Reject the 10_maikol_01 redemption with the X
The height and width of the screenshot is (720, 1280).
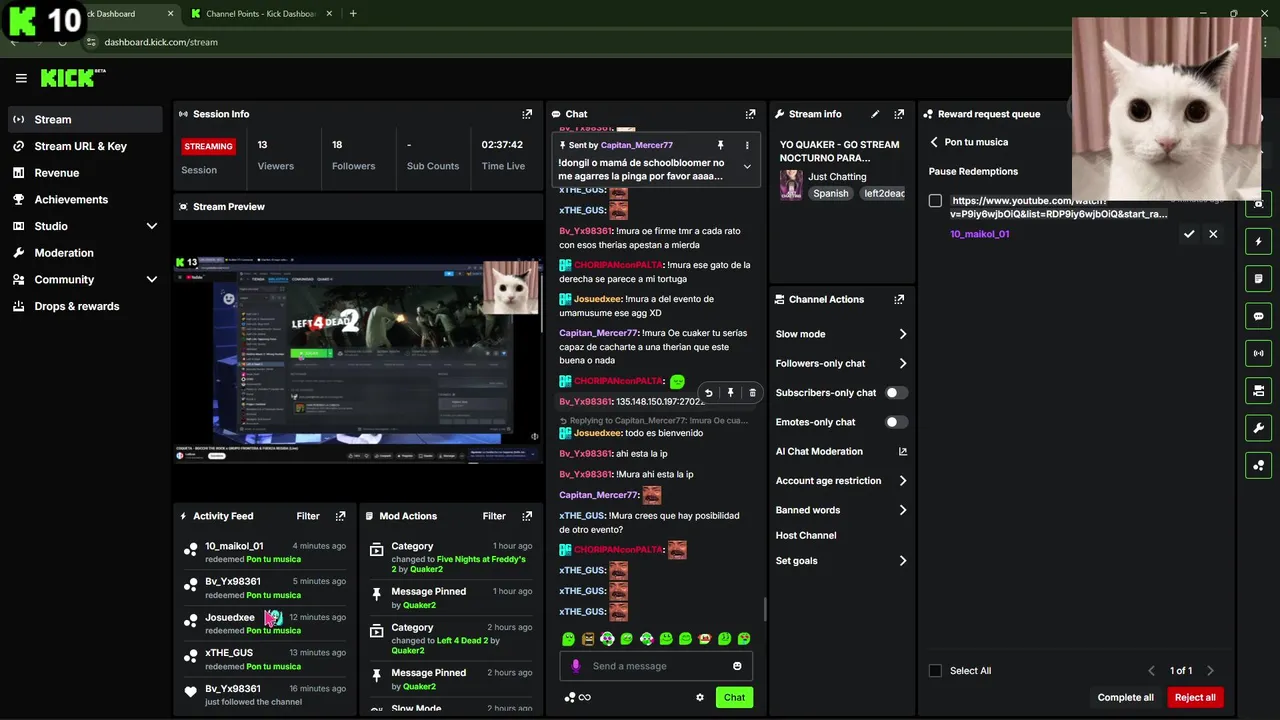point(1213,234)
